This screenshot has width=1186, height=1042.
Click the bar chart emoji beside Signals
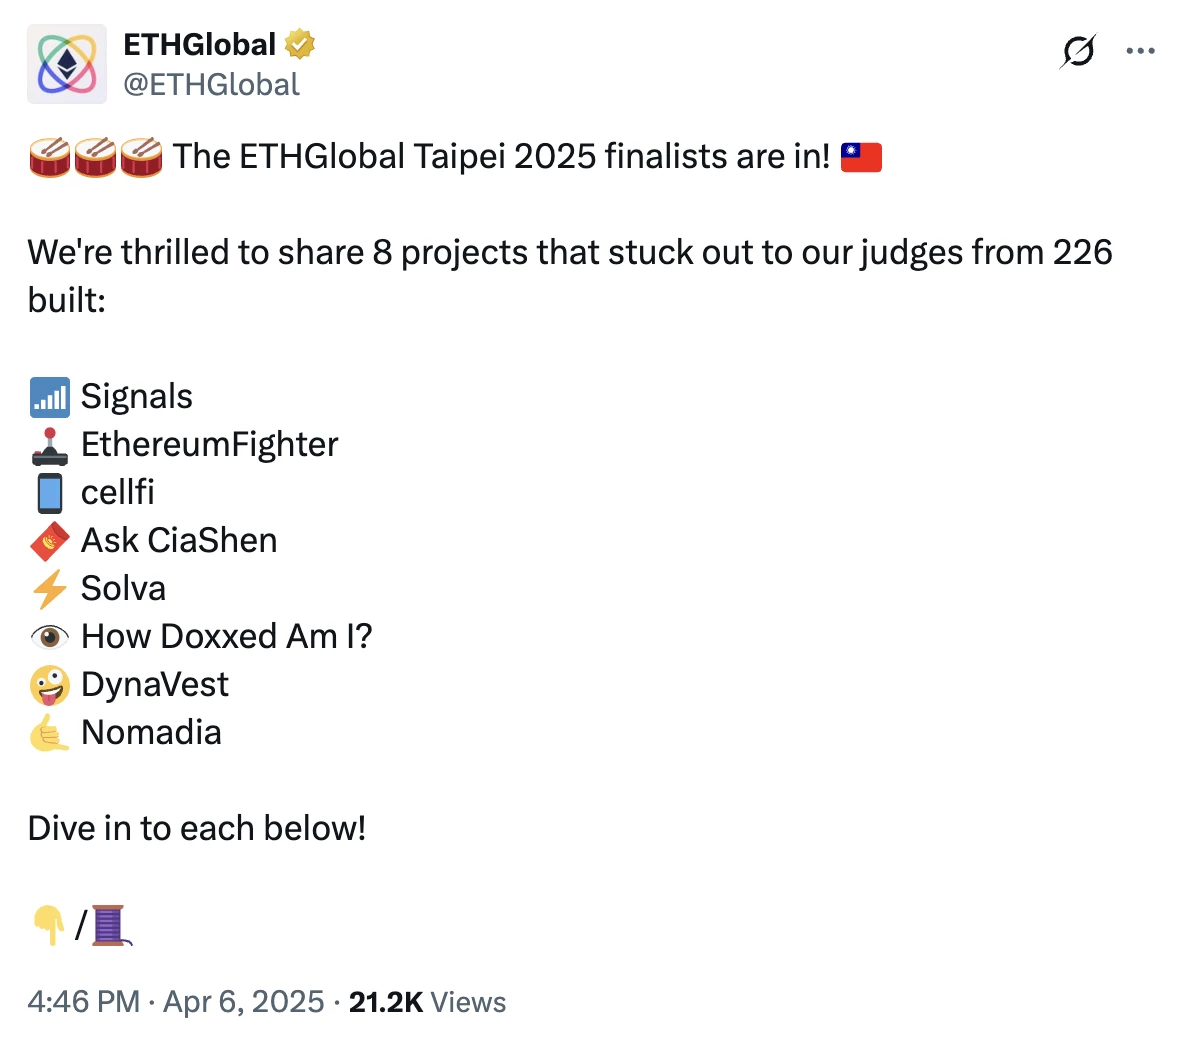(x=47, y=396)
